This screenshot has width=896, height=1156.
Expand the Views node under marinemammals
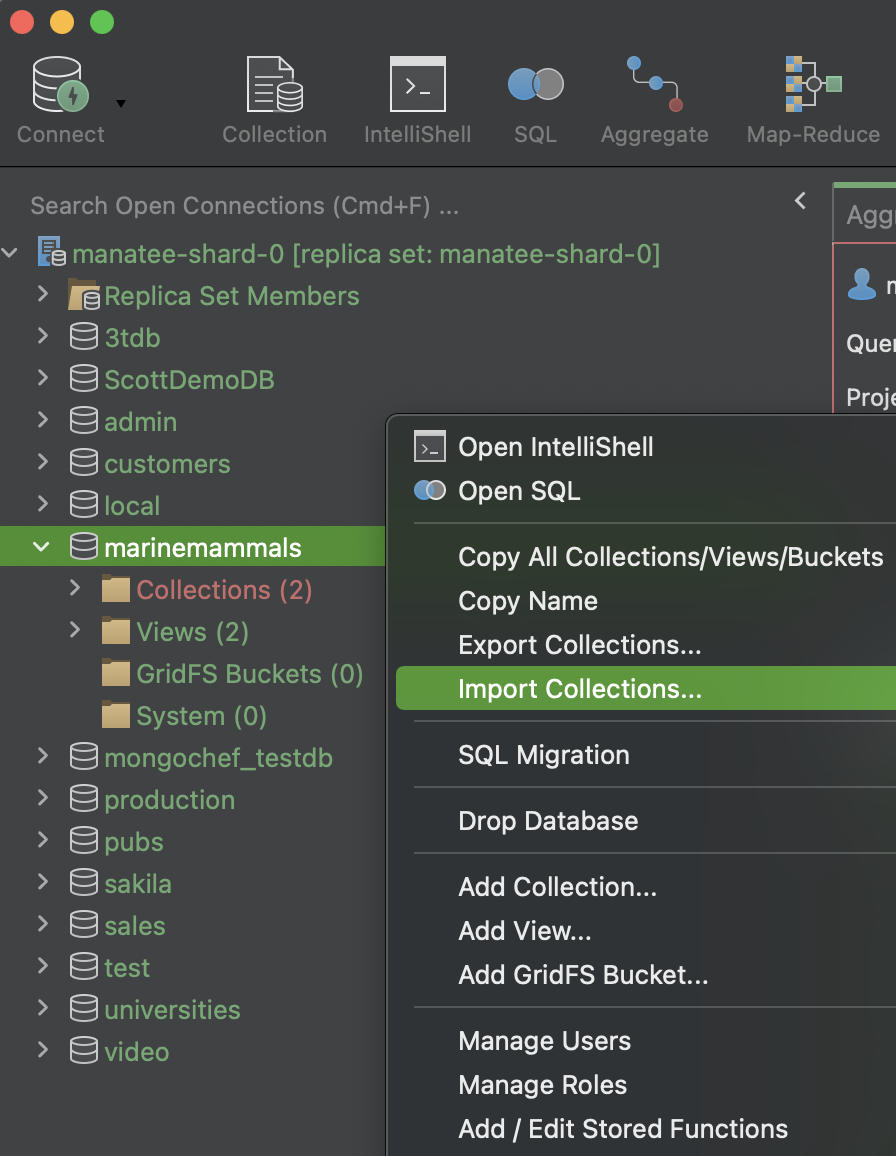click(75, 631)
